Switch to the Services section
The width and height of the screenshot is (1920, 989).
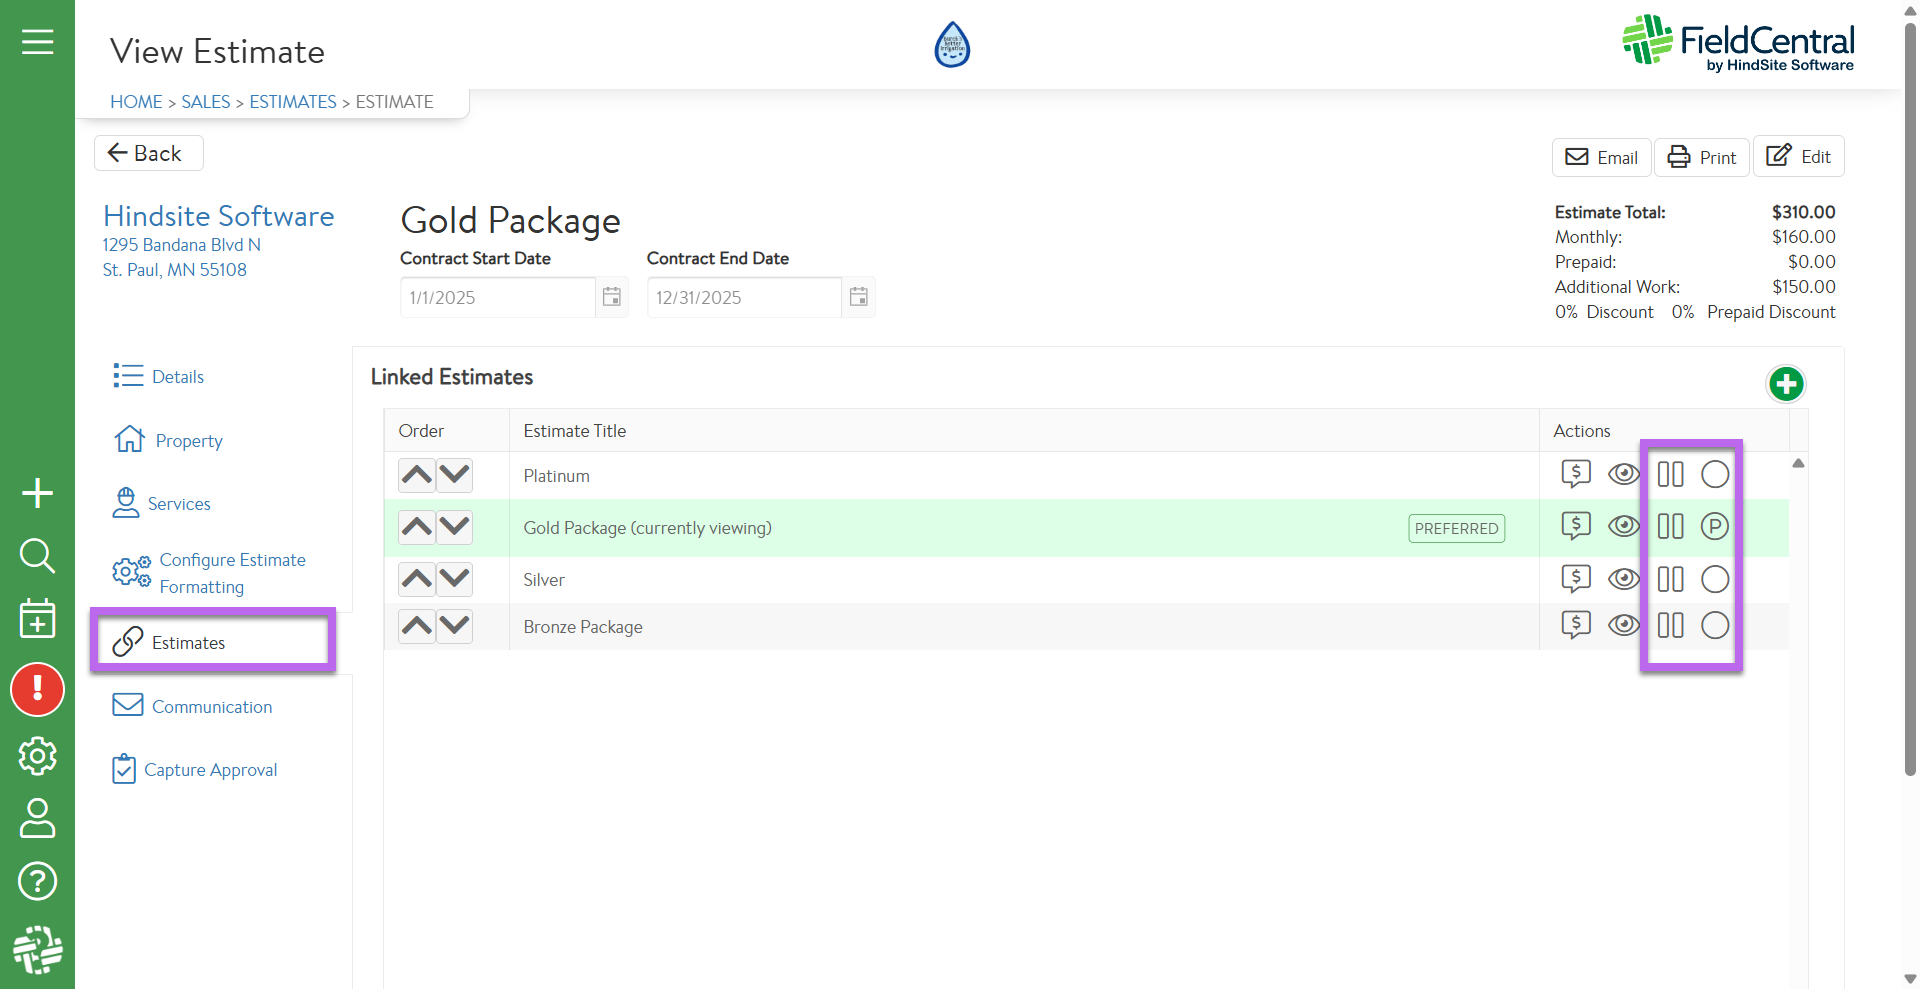[x=178, y=504]
